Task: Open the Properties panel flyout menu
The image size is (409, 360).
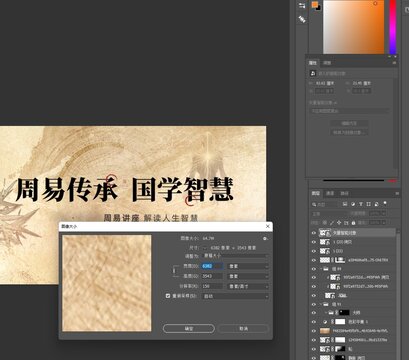Action: click(395, 63)
